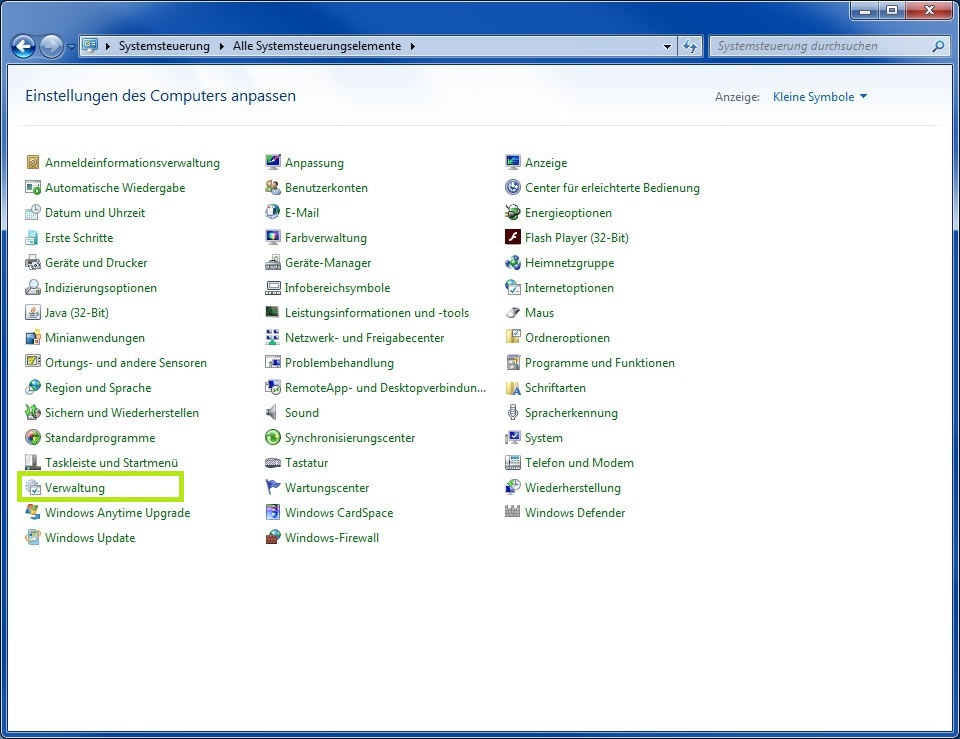Open Programme und Funktionen link
The width and height of the screenshot is (960, 739).
point(600,362)
